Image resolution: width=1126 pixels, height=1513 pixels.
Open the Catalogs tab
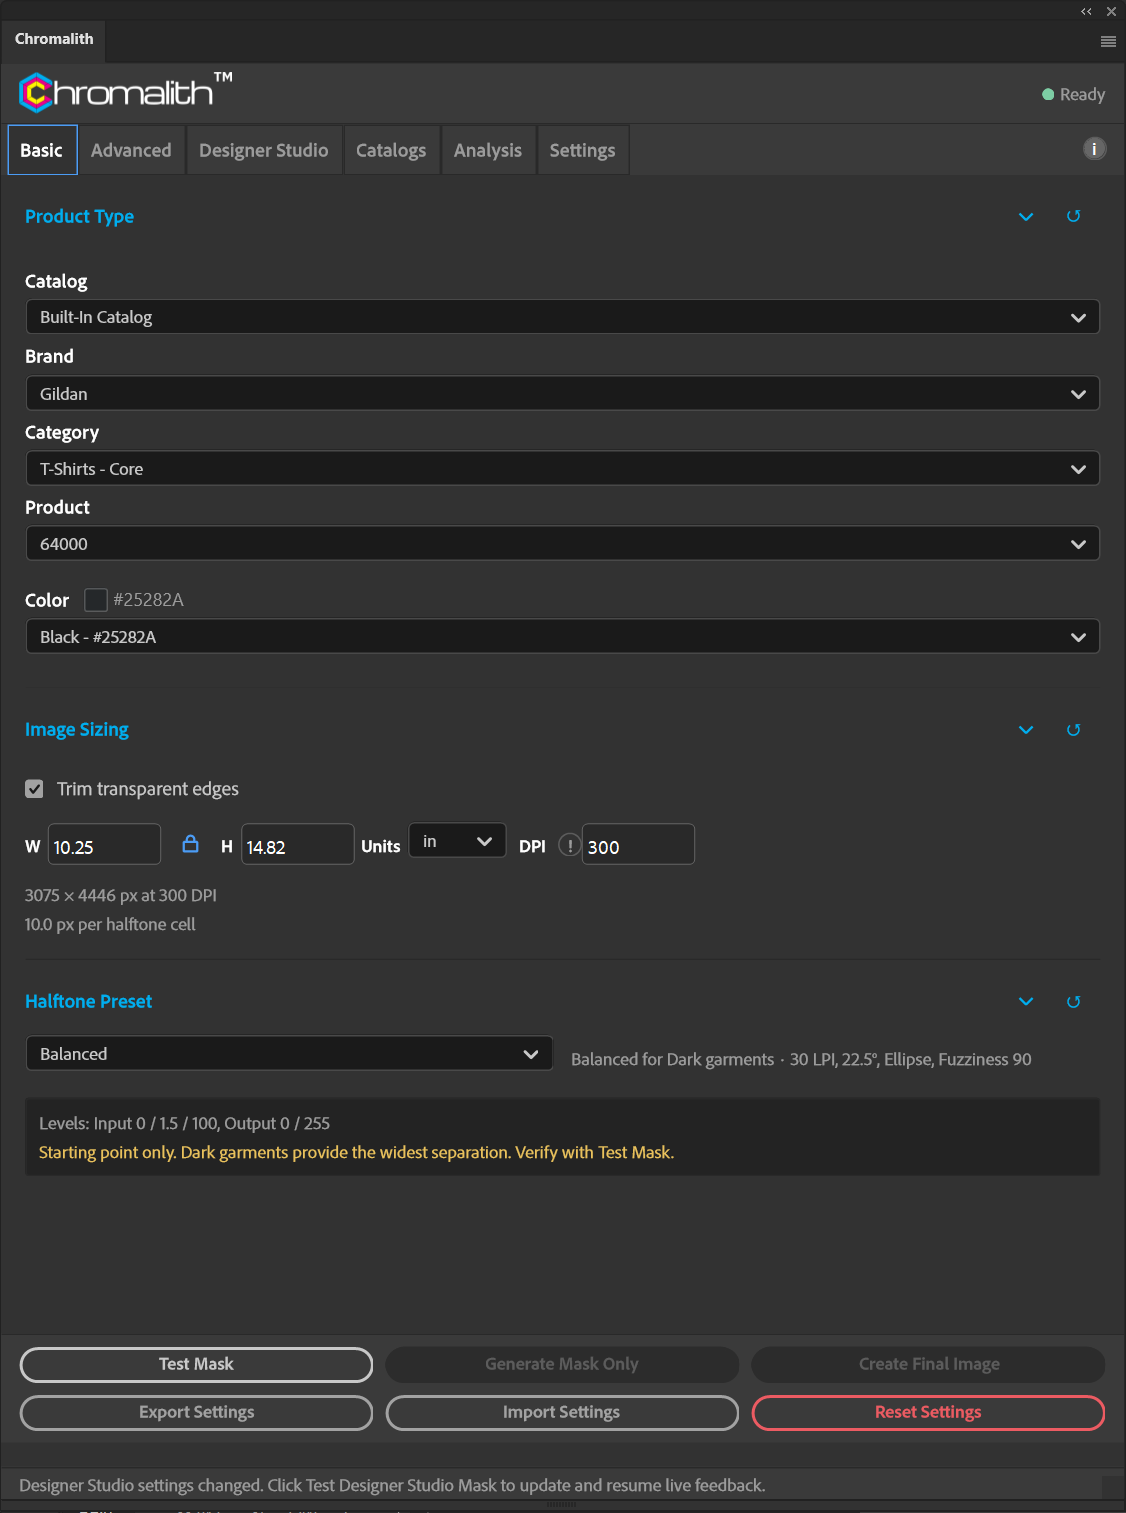pos(391,150)
